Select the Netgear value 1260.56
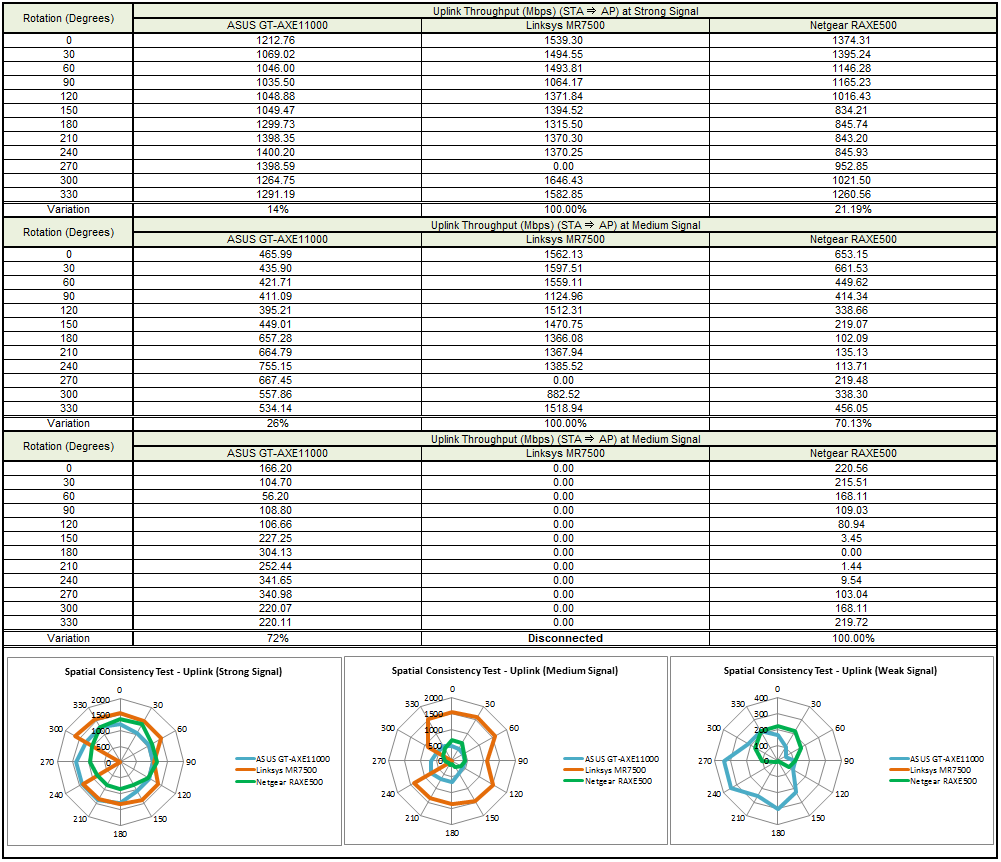The height and width of the screenshot is (862, 1001). coord(852,195)
